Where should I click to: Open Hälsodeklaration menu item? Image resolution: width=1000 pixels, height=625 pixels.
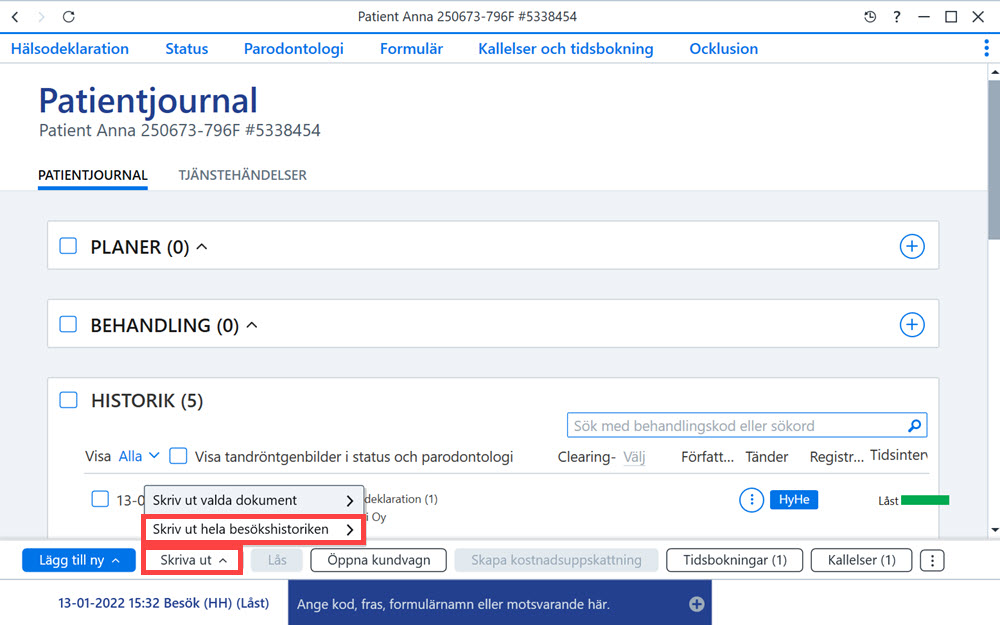tap(70, 48)
